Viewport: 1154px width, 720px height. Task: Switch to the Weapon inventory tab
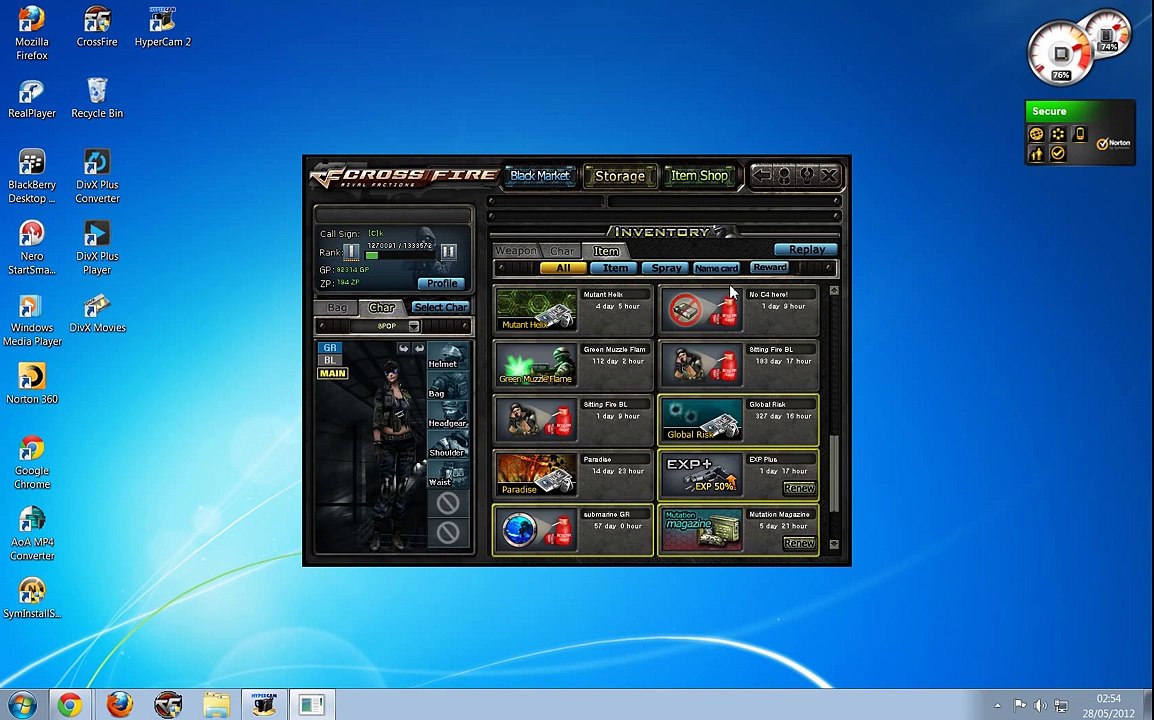point(515,251)
